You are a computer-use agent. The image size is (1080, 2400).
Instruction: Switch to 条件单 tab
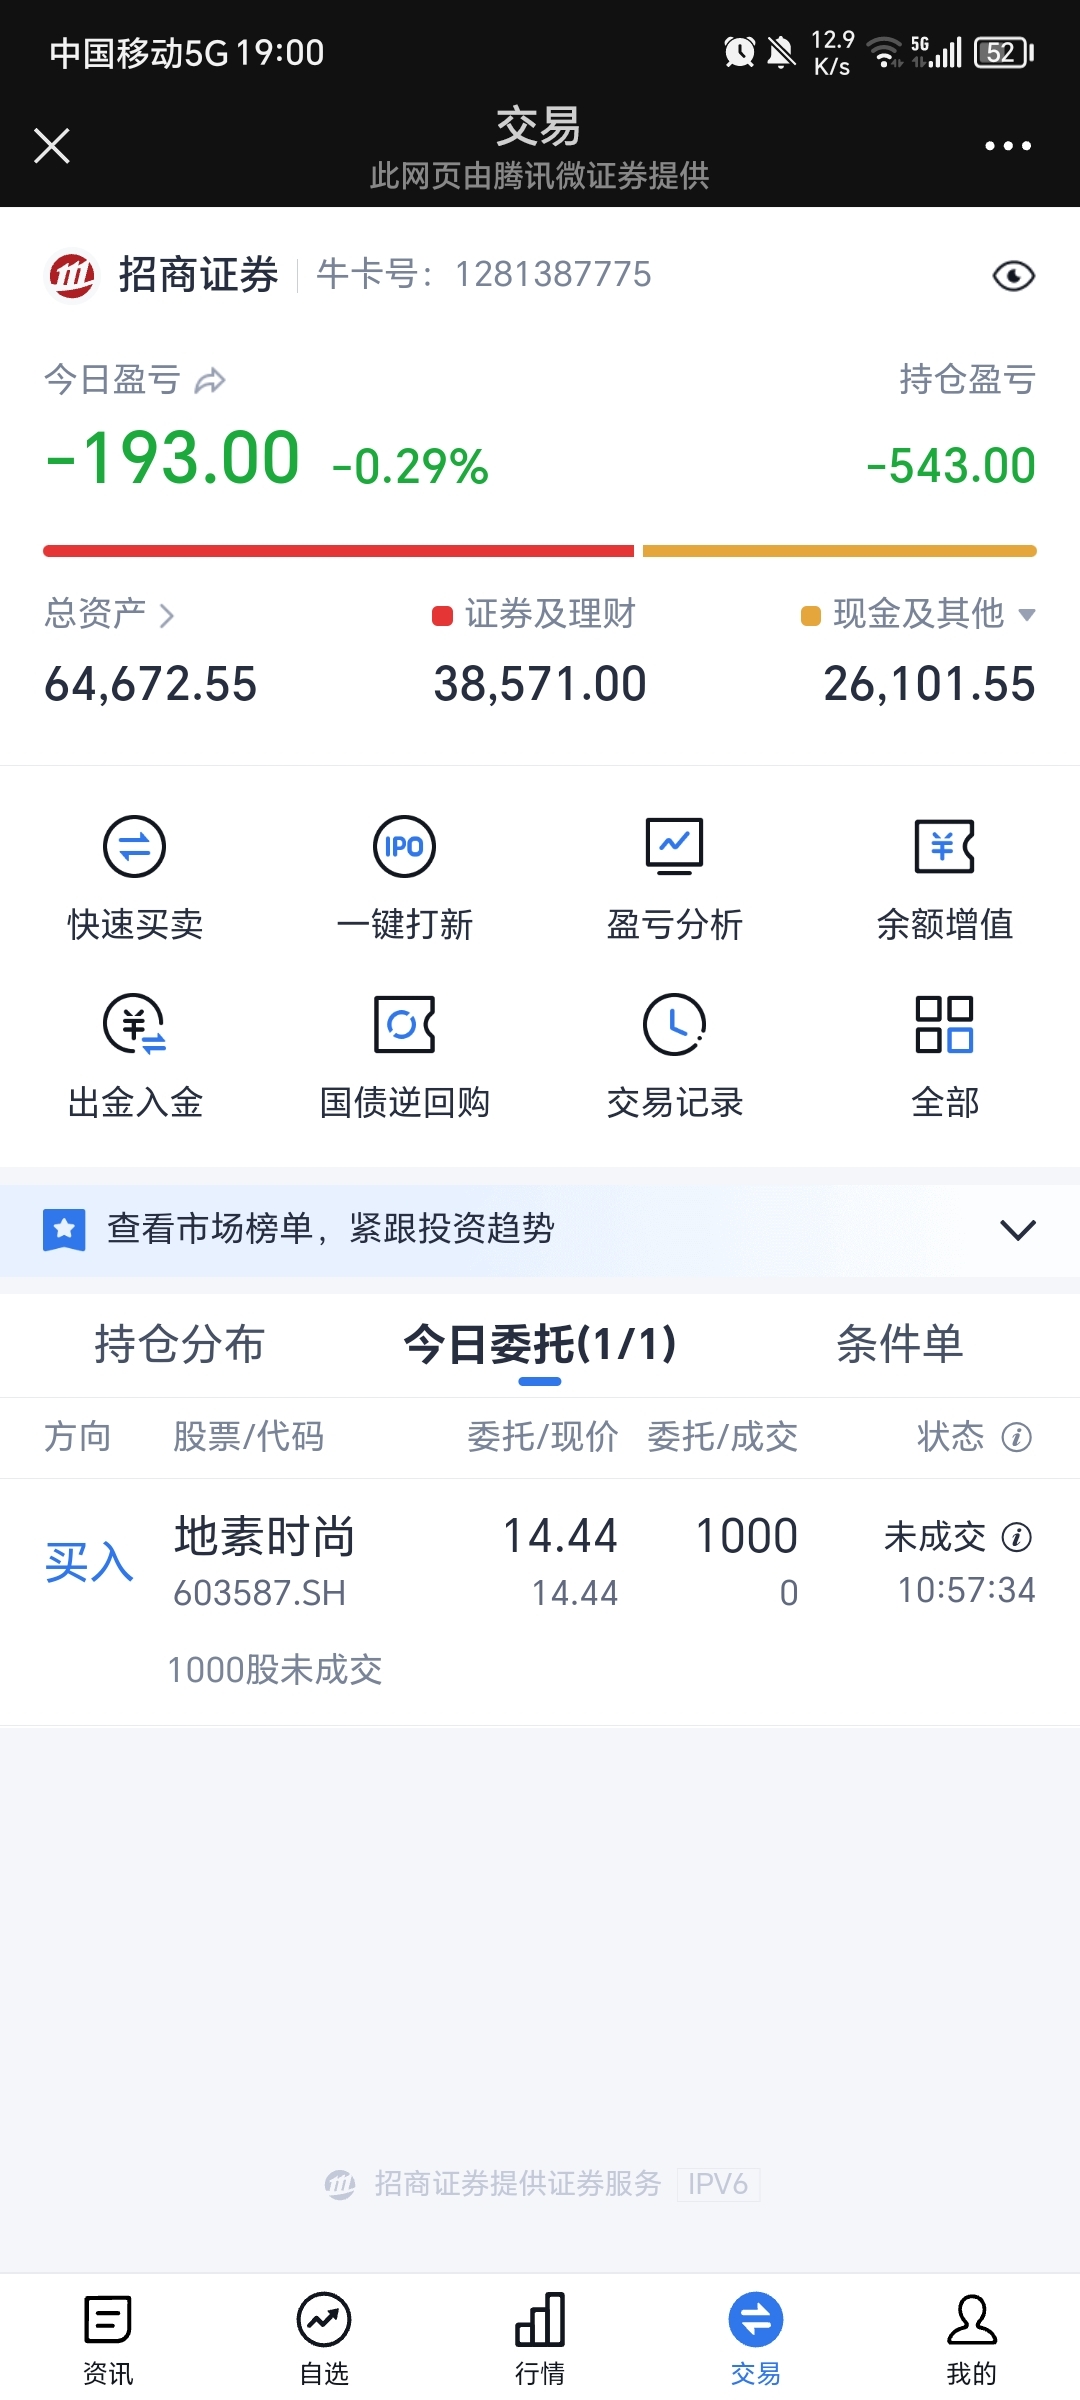(900, 1344)
